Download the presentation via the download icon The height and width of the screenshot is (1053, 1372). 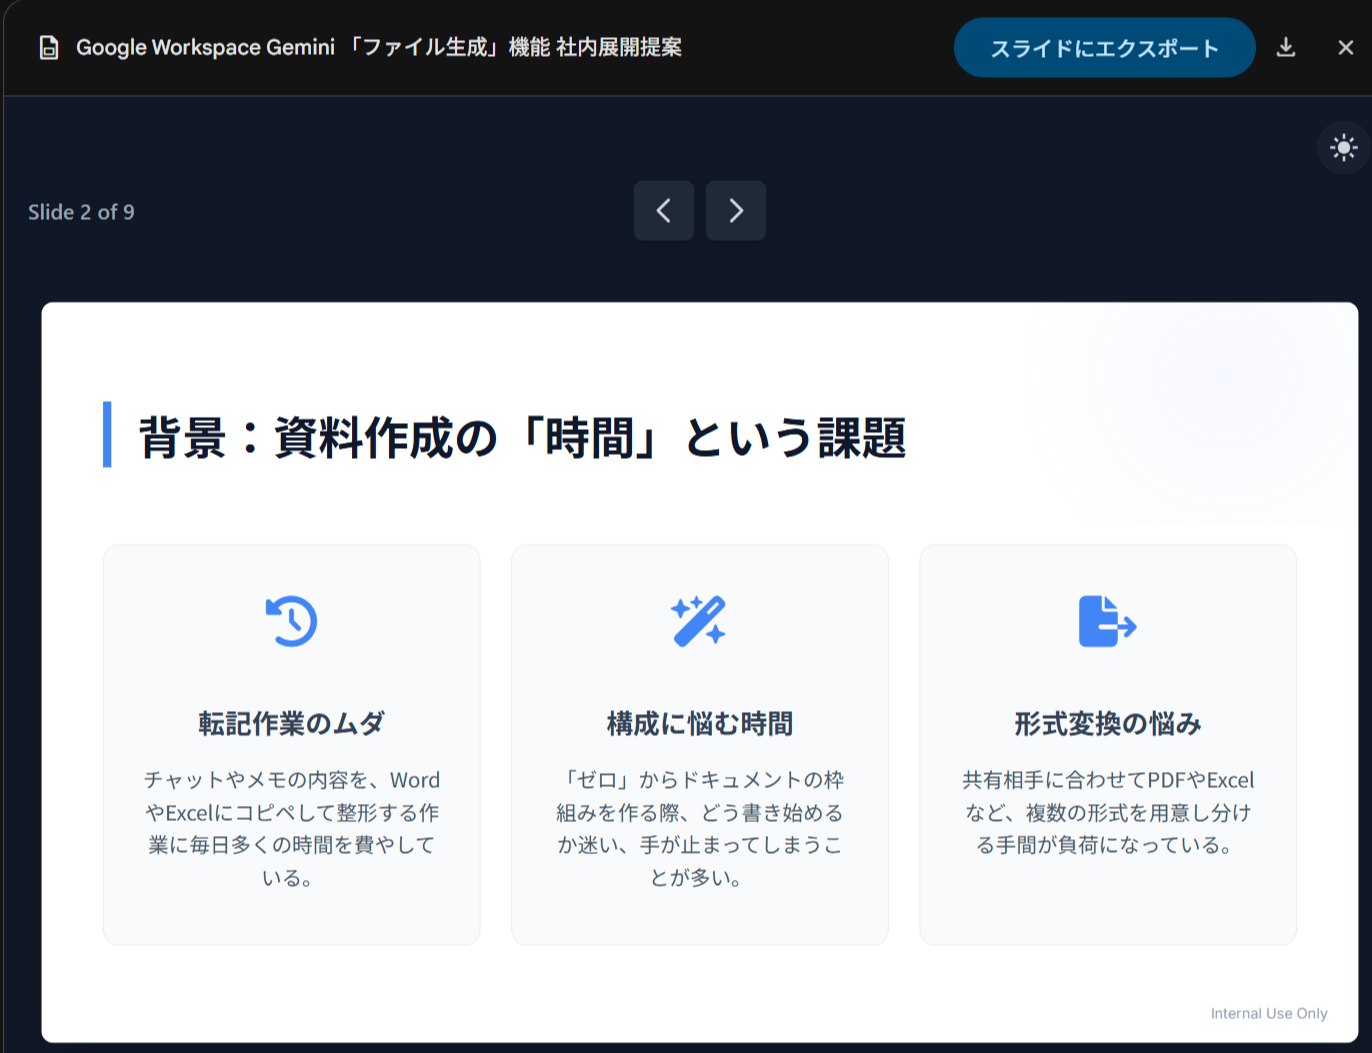pyautogui.click(x=1286, y=48)
